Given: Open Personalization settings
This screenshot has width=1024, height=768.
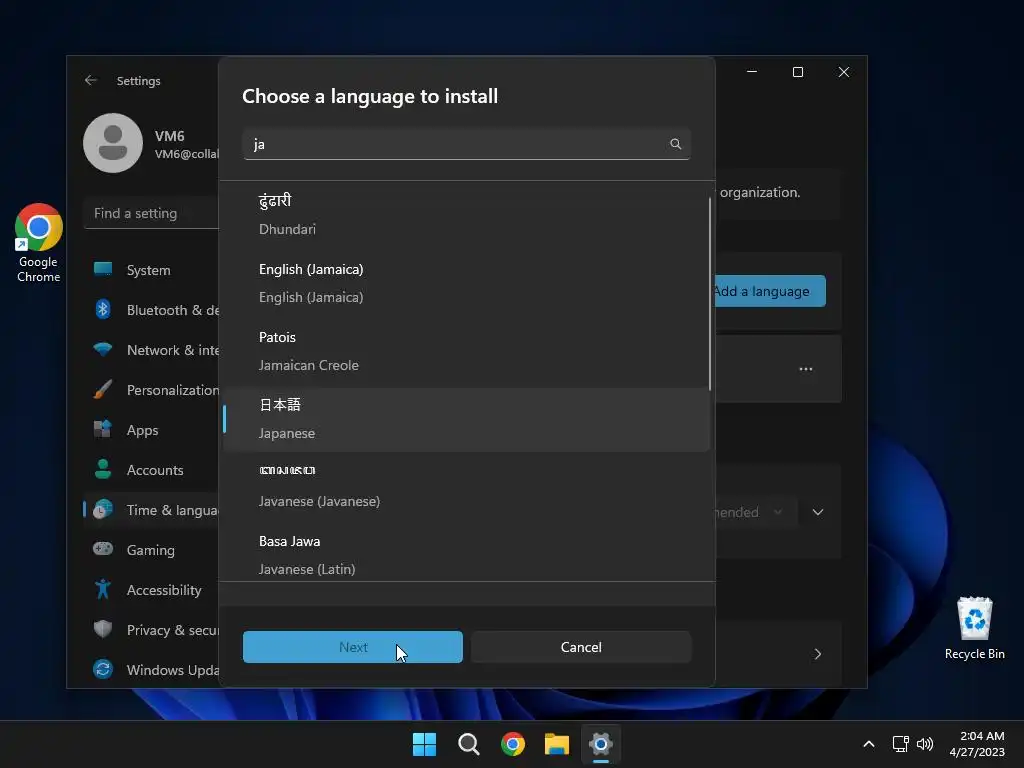Looking at the screenshot, I should (x=152, y=390).
